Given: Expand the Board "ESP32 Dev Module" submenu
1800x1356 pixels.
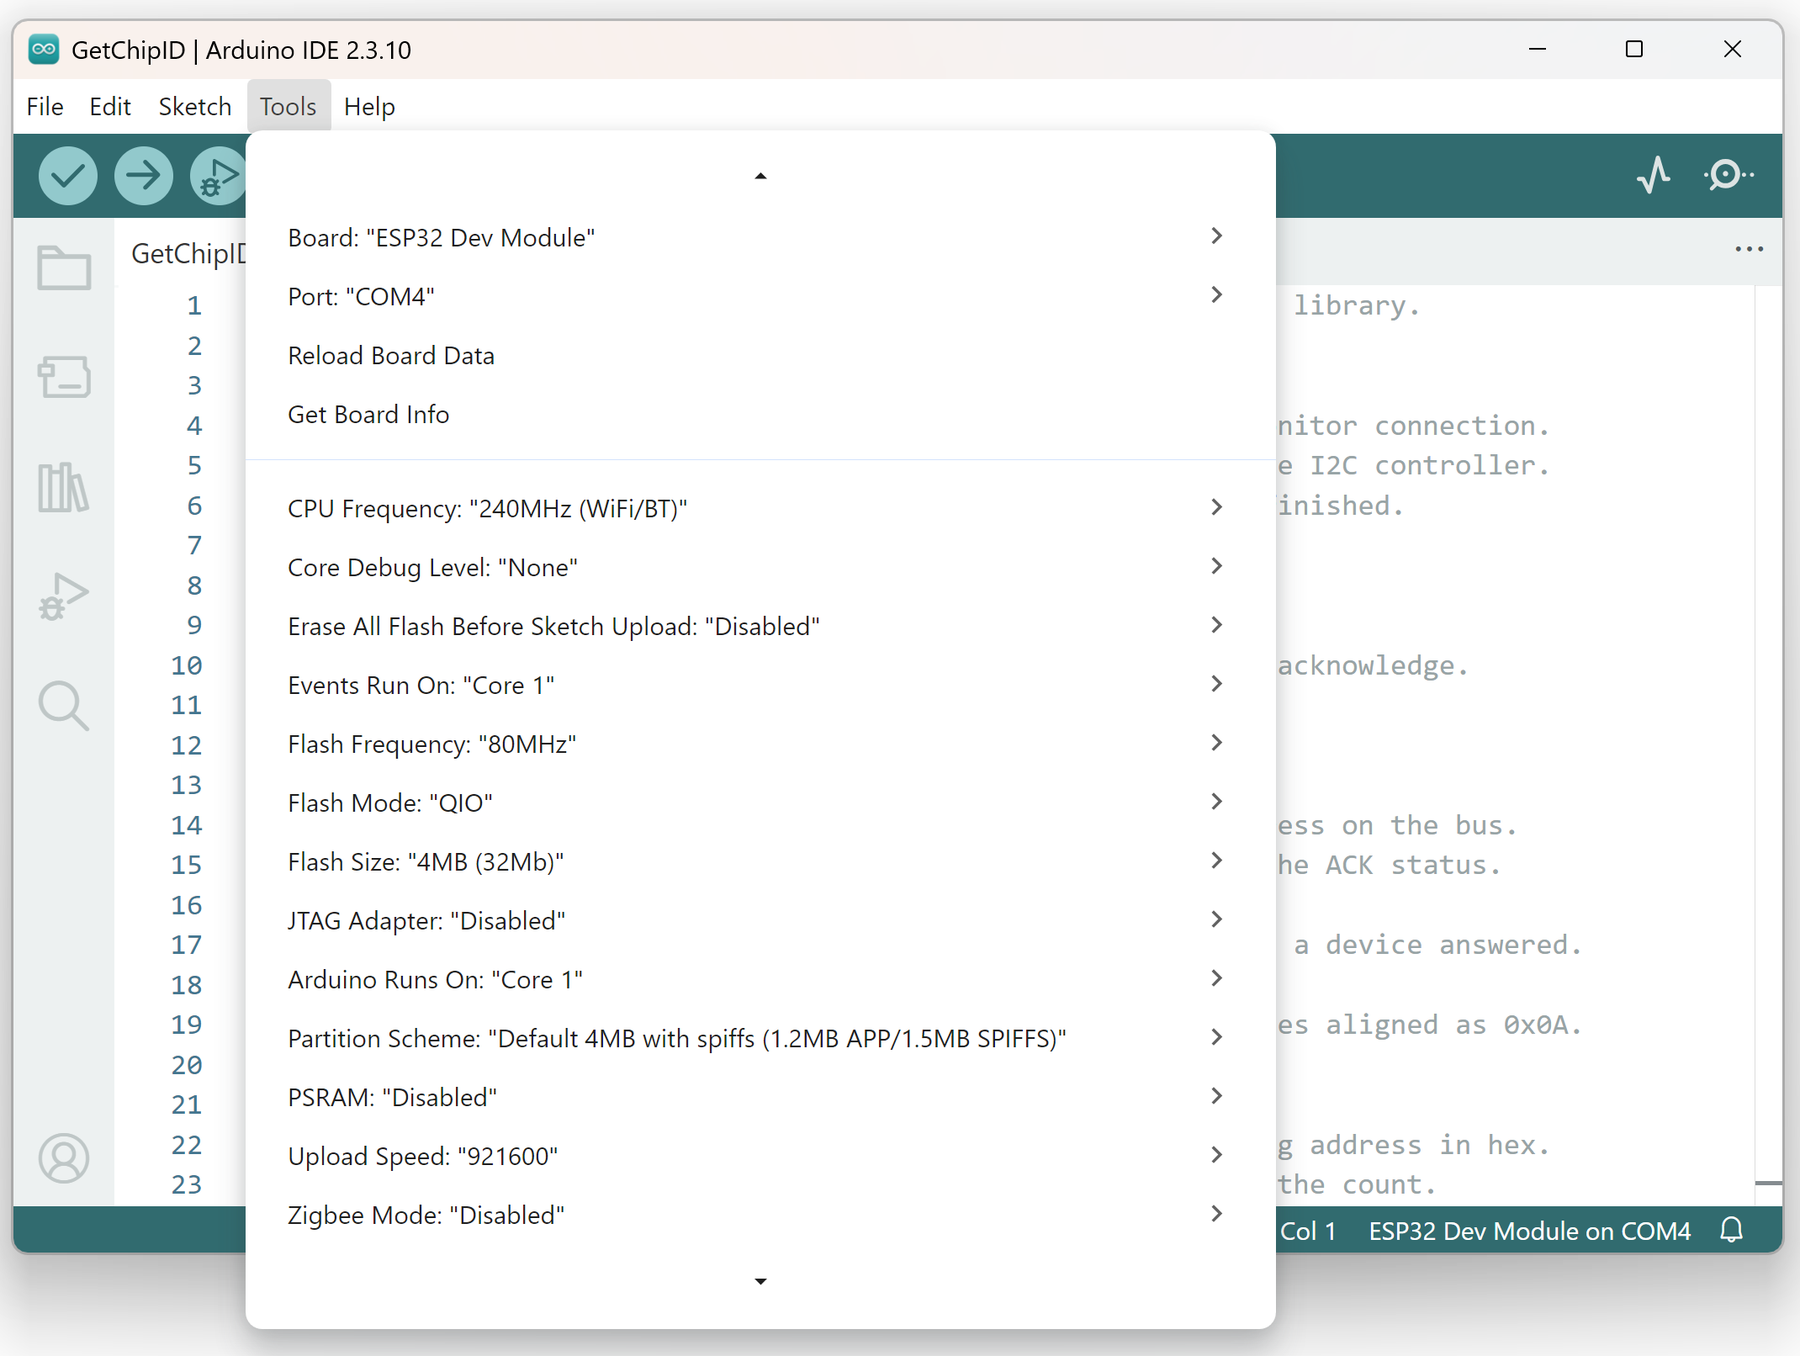Looking at the screenshot, I should [x=760, y=238].
